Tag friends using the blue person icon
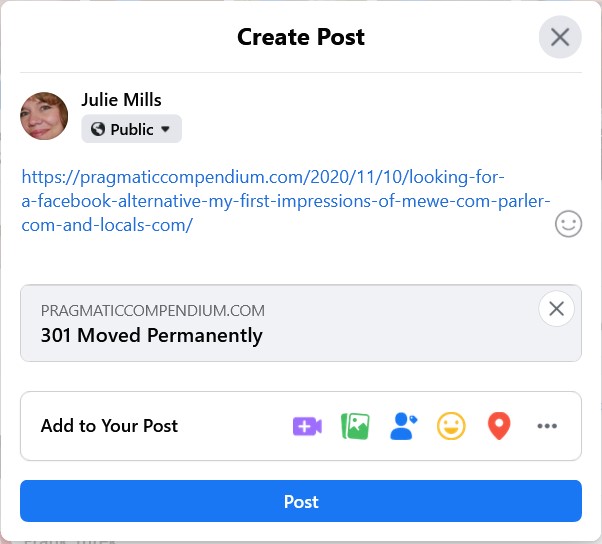The width and height of the screenshot is (602, 544). point(403,426)
